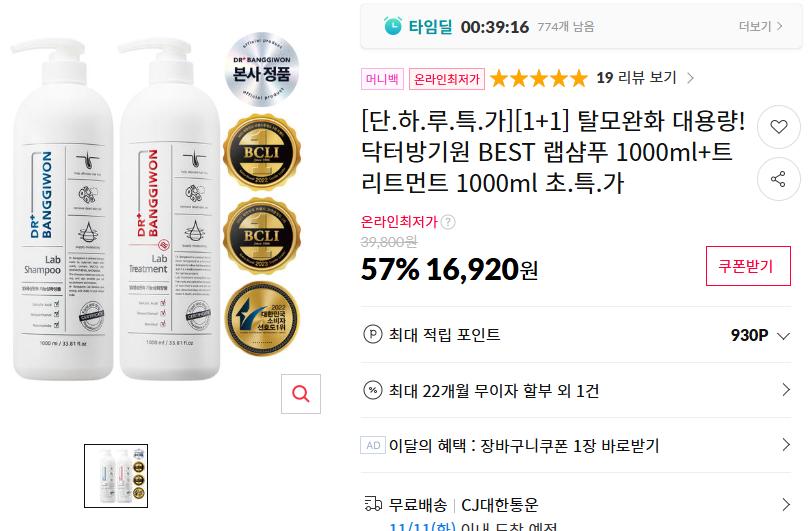Click the delivery truck icon
The width and height of the screenshot is (810, 531).
click(373, 504)
